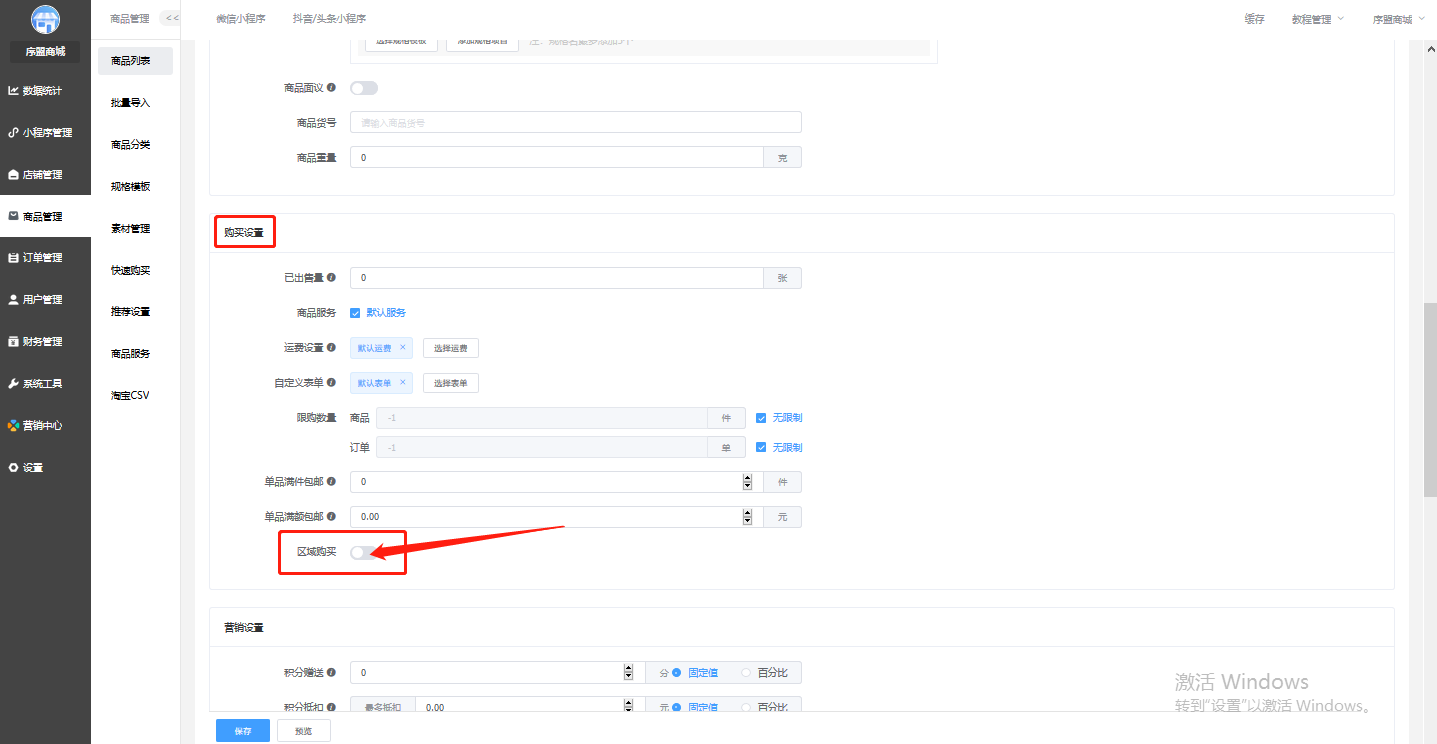Remove the 默认表单 tag with its ×
This screenshot has width=1437, height=744.
coord(402,383)
